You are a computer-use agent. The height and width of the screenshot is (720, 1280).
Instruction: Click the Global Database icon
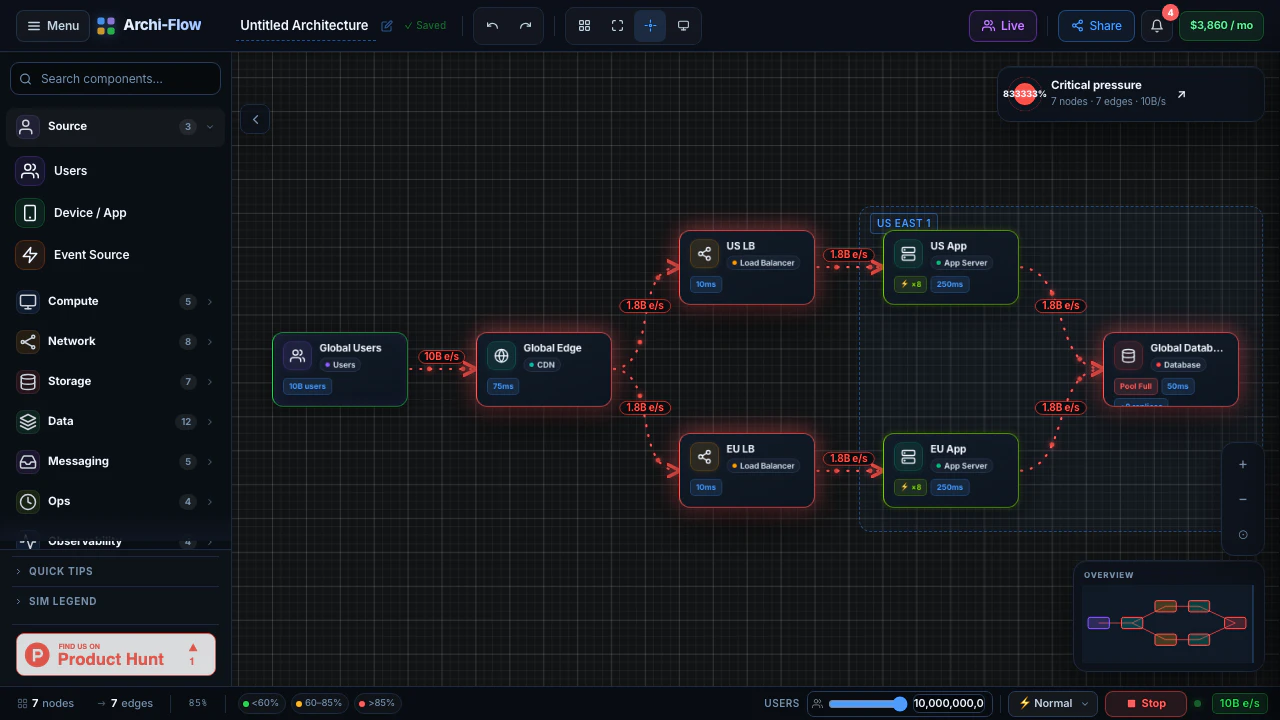[x=1129, y=356]
